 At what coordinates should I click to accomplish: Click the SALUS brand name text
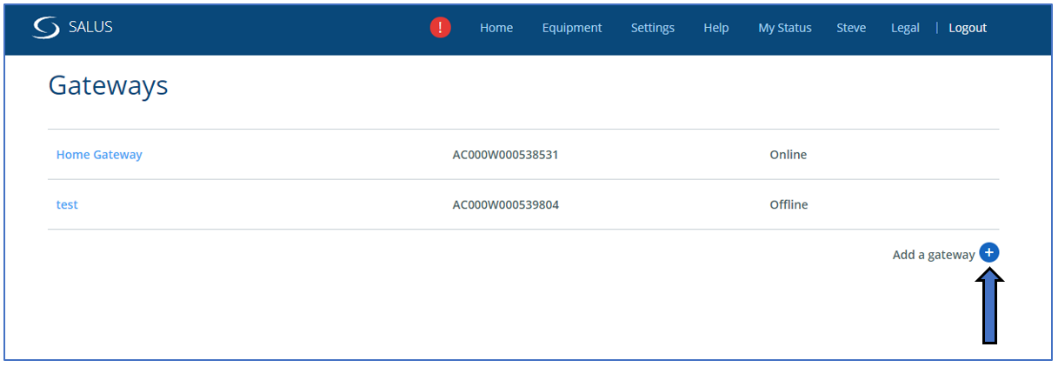tap(90, 28)
